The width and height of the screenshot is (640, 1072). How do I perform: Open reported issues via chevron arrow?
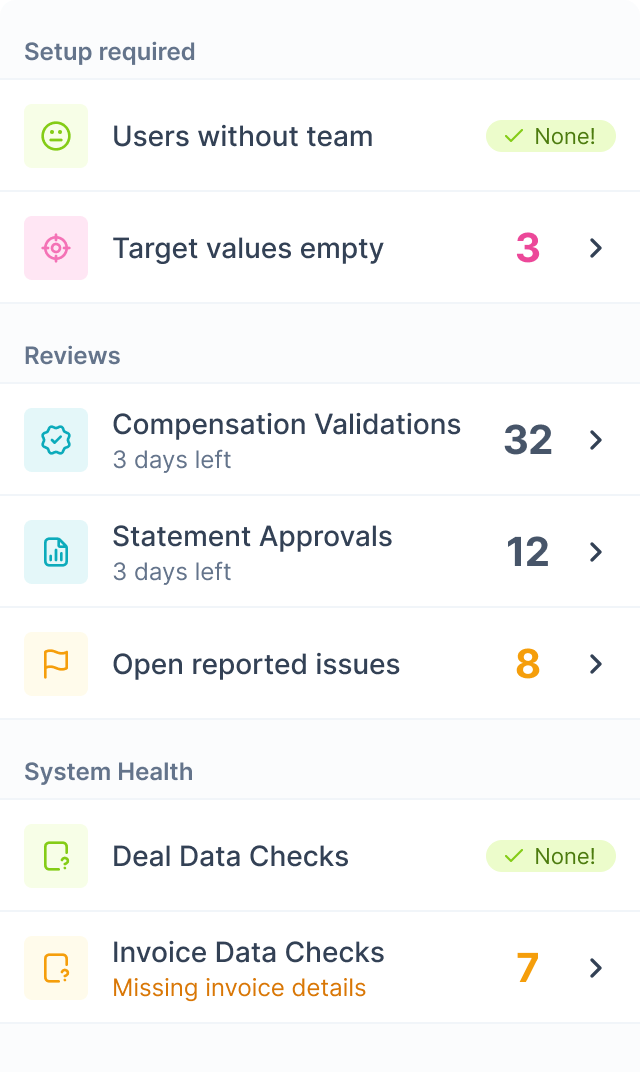(596, 664)
